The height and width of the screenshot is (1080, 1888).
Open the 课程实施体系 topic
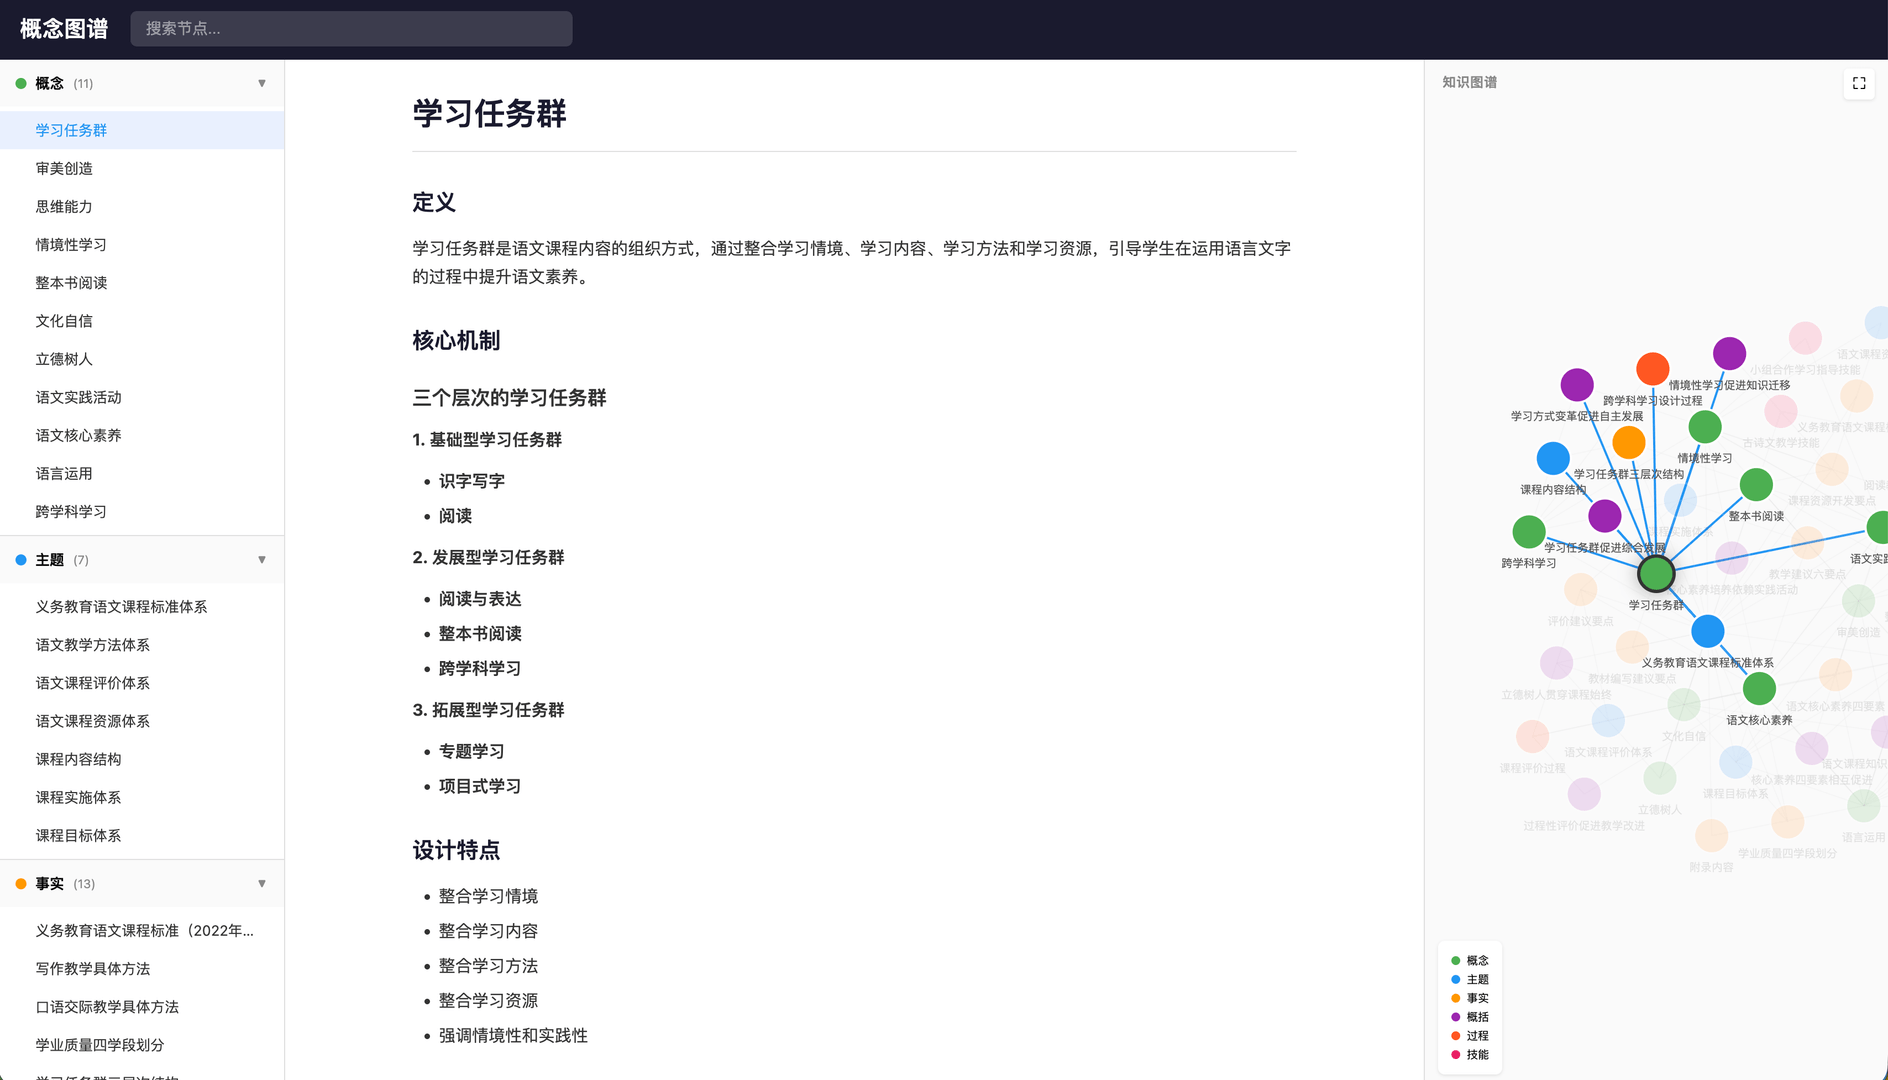click(x=142, y=797)
